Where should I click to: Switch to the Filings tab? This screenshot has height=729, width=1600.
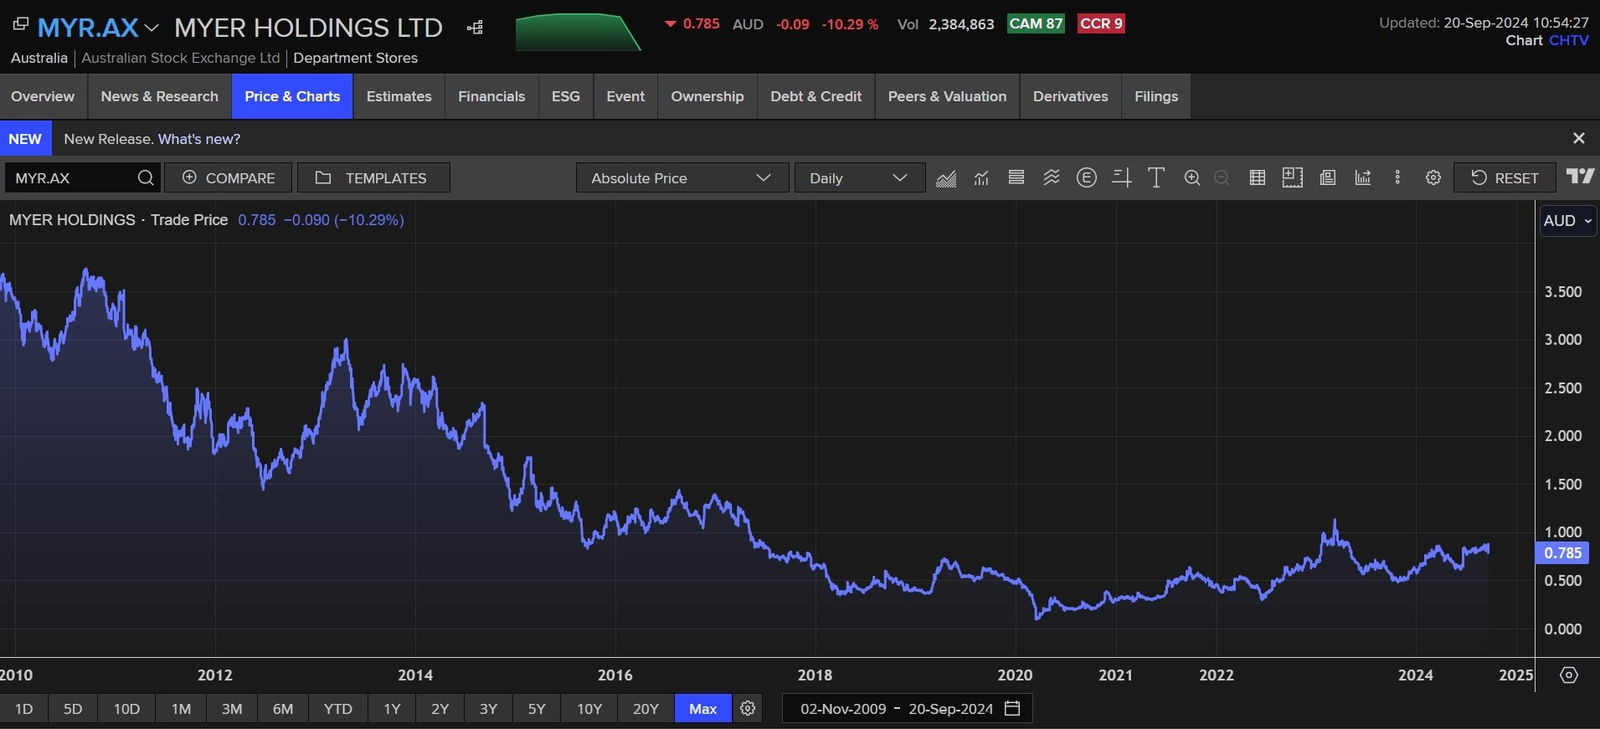pyautogui.click(x=1157, y=96)
